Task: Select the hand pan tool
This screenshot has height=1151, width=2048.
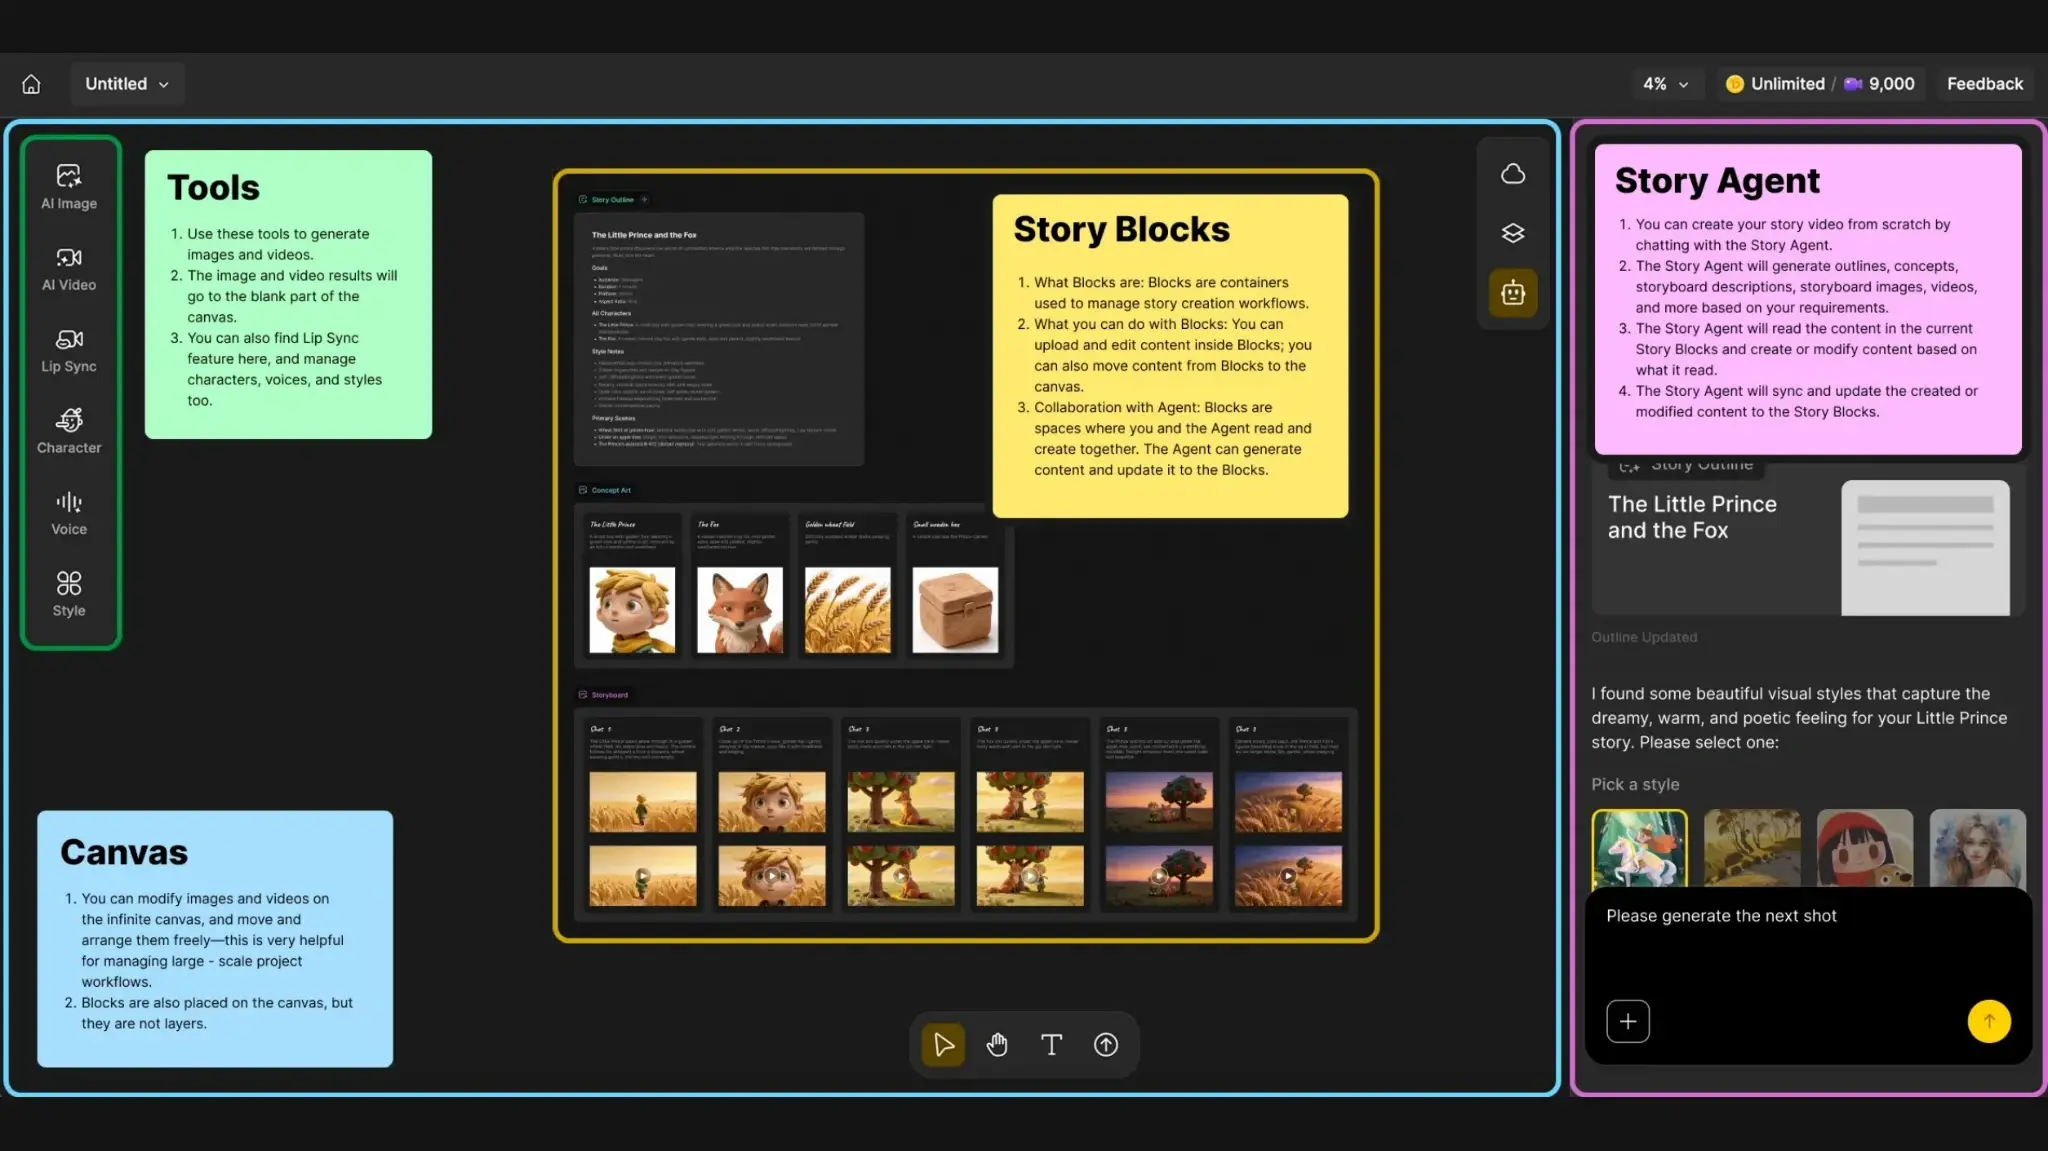Action: point(997,1045)
